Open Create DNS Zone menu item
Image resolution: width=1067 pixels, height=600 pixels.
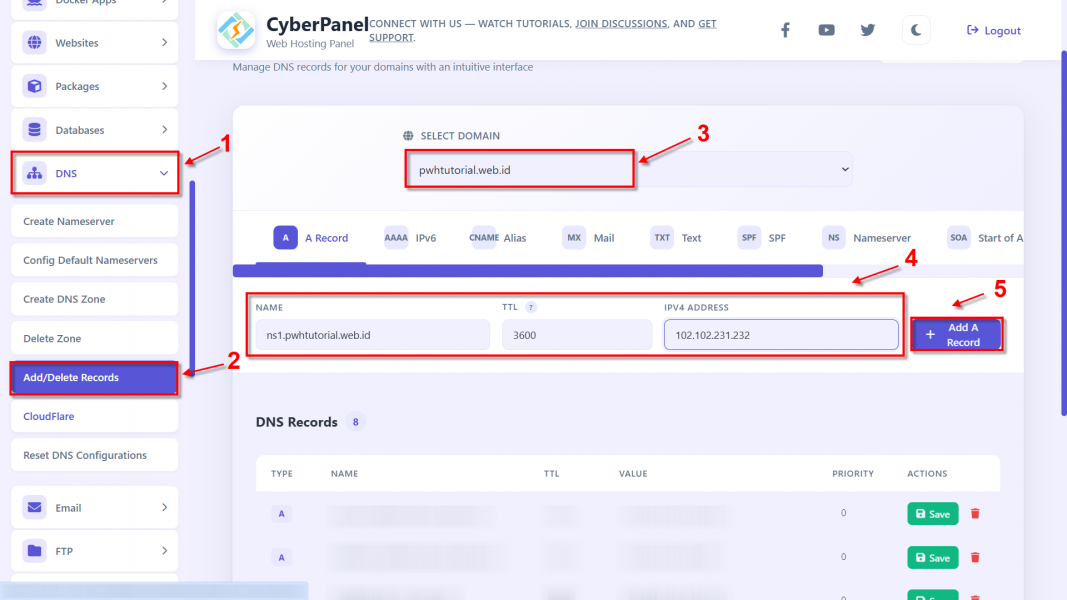[95, 299]
